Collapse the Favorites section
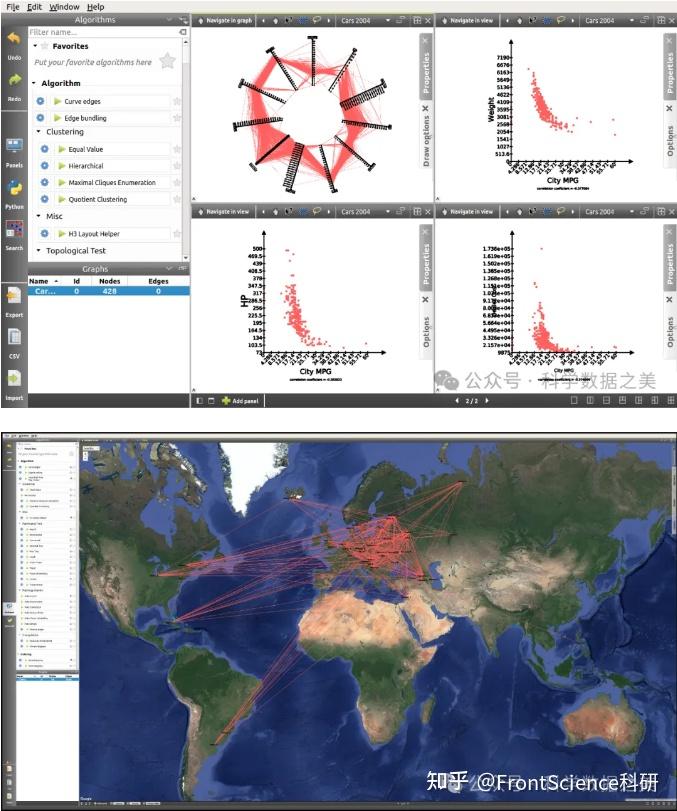The width and height of the screenshot is (677, 811). tap(35, 46)
